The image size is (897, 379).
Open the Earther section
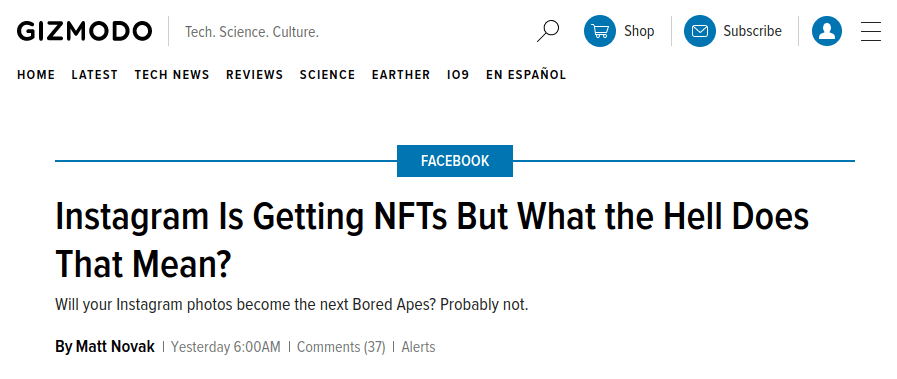(x=401, y=75)
